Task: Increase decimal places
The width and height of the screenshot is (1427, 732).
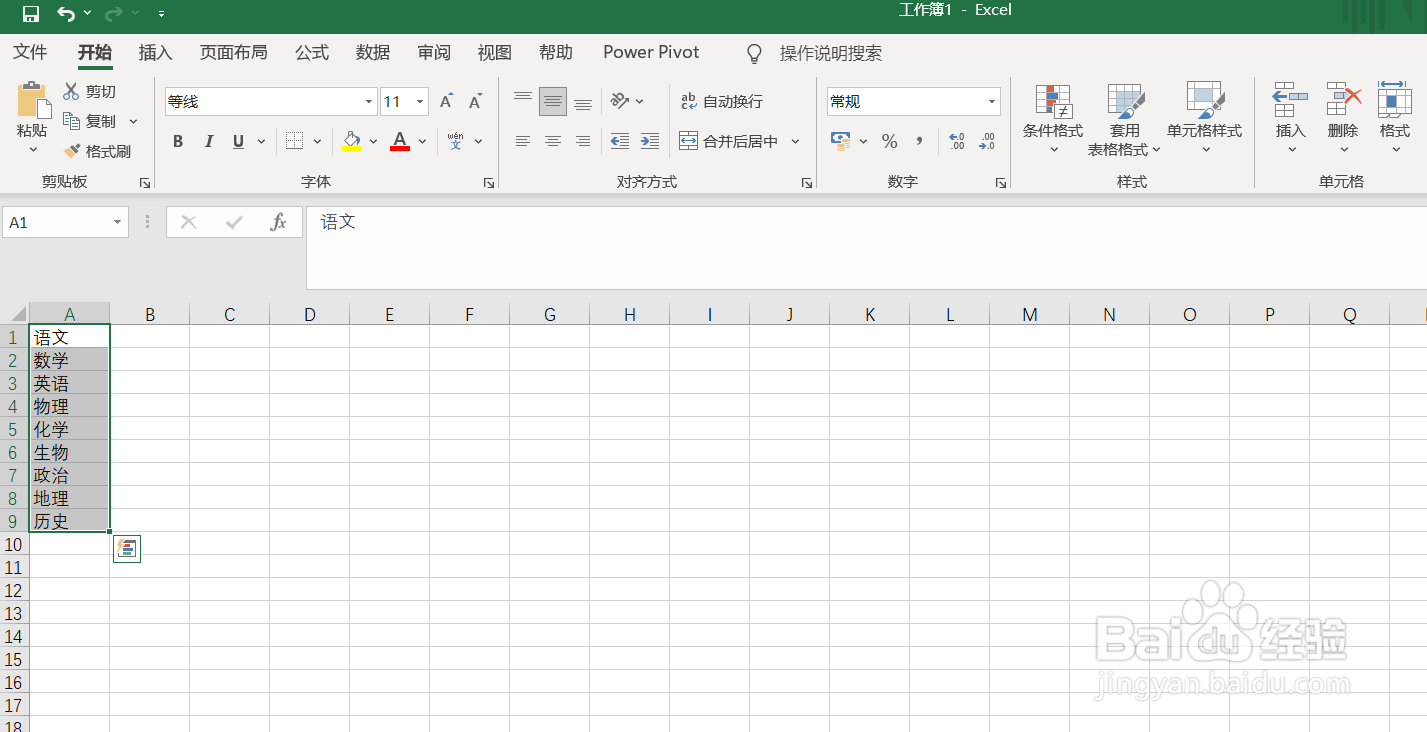Action: [956, 141]
